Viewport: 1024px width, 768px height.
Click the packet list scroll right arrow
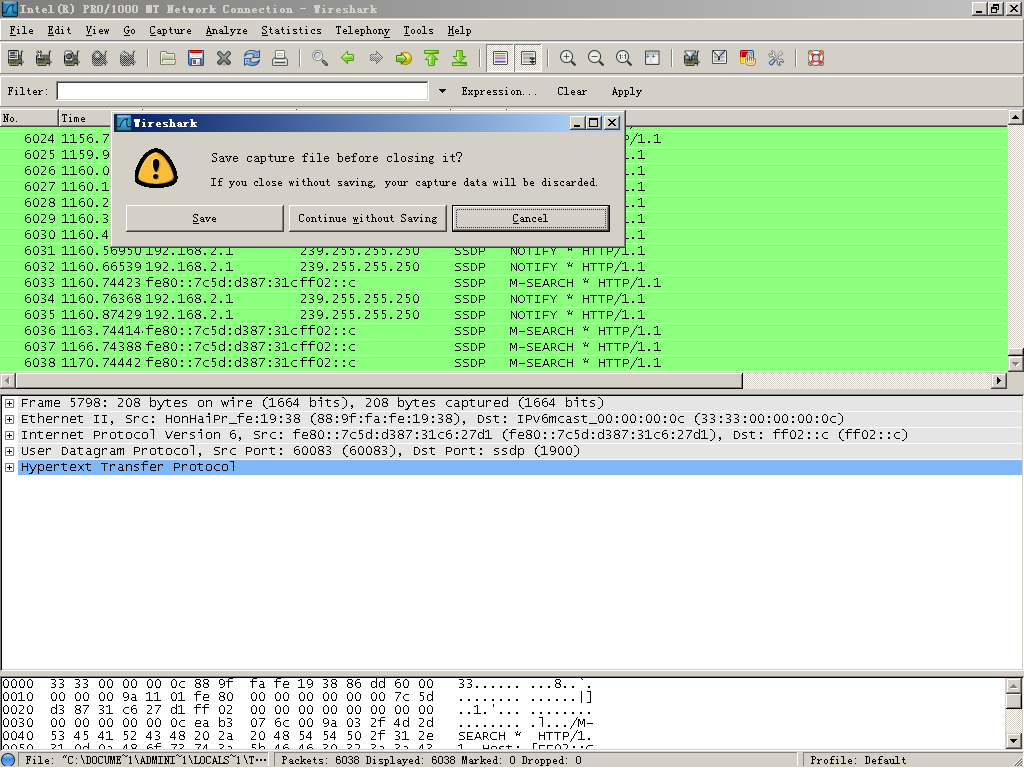[999, 380]
